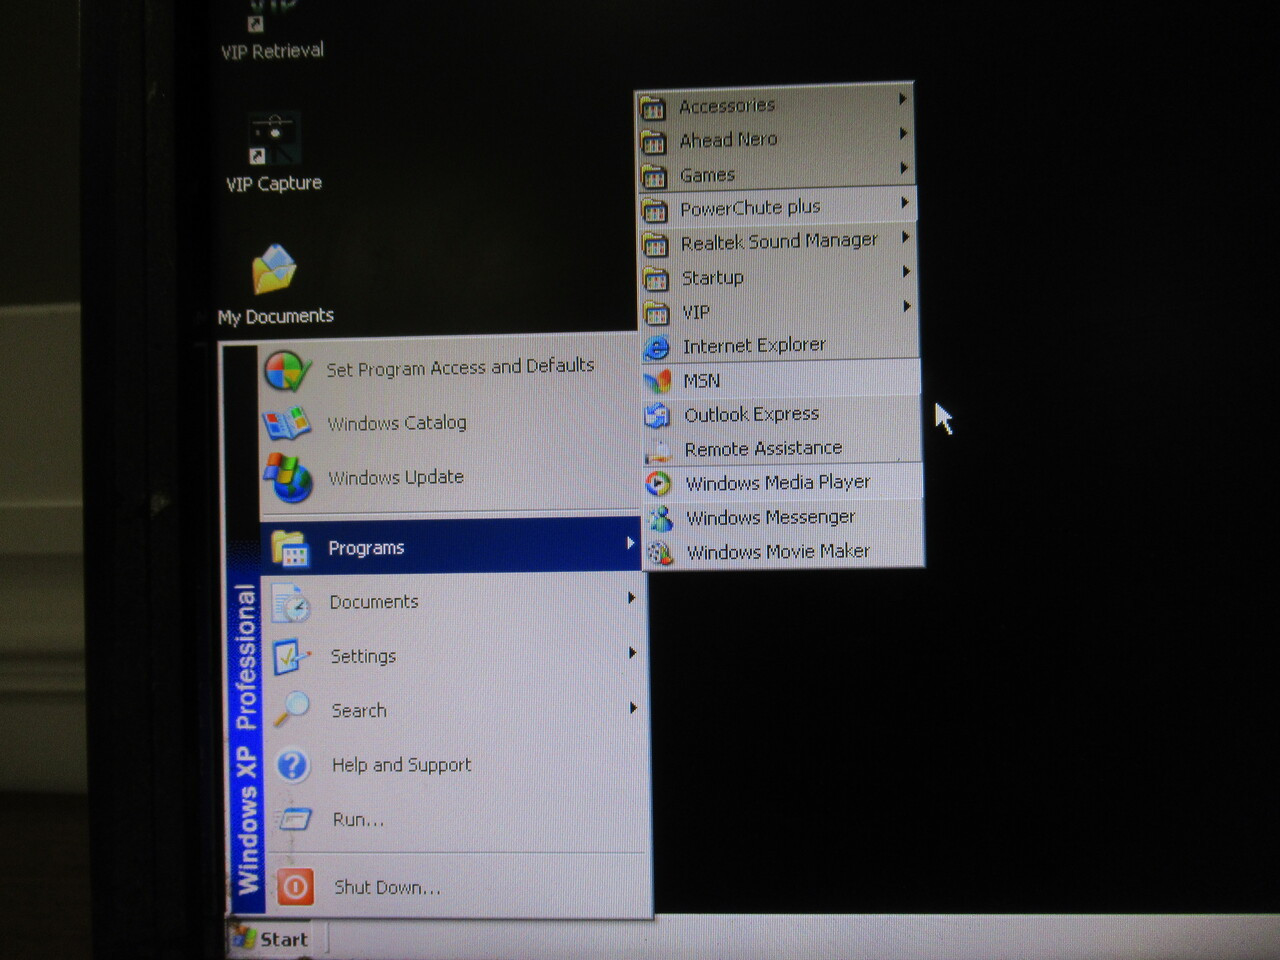Image resolution: width=1280 pixels, height=960 pixels.
Task: Click the Windows Media Player icon
Action: point(658,484)
